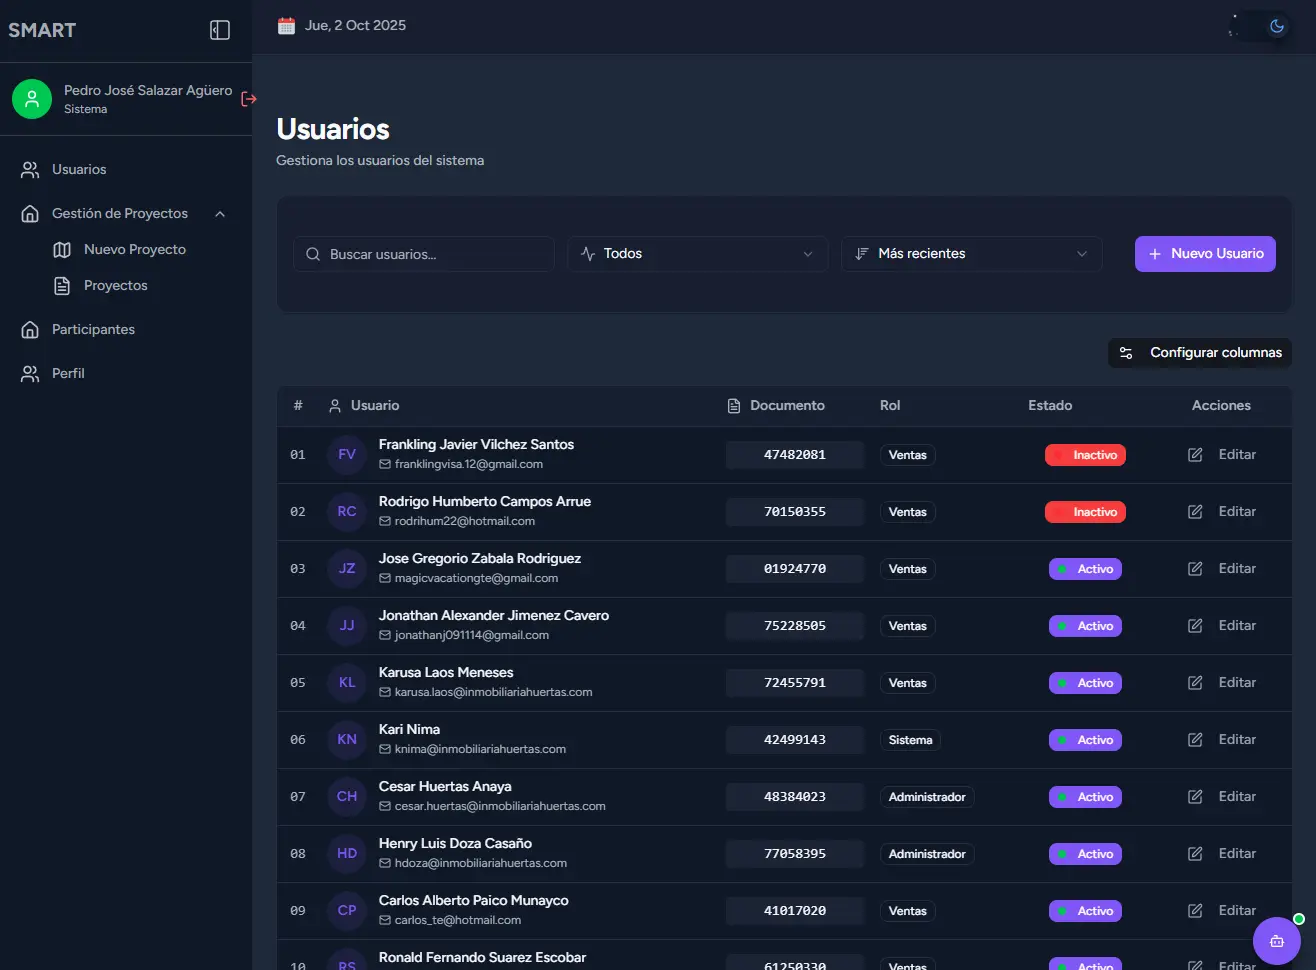The image size is (1316, 970).
Task: Click the calendar icon beside the date
Action: (287, 26)
